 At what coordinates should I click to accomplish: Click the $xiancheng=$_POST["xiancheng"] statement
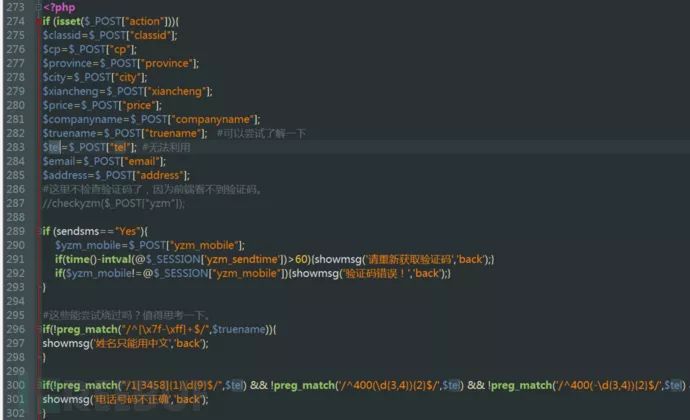pyautogui.click(x=127, y=92)
